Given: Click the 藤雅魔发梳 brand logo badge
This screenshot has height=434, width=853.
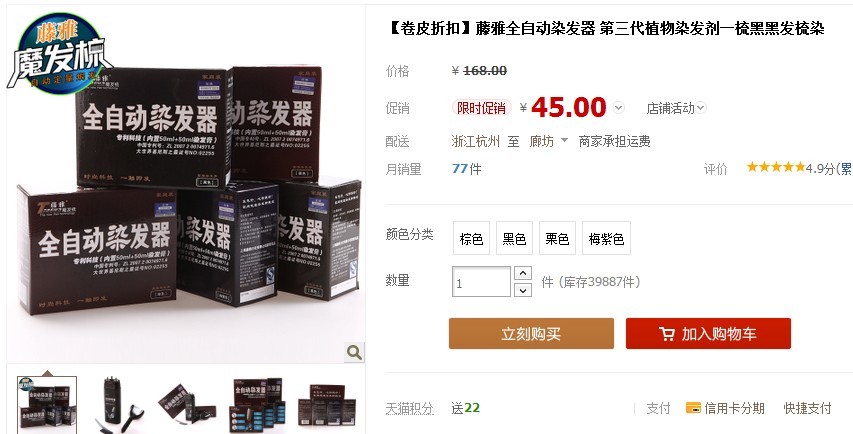Looking at the screenshot, I should pyautogui.click(x=59, y=53).
